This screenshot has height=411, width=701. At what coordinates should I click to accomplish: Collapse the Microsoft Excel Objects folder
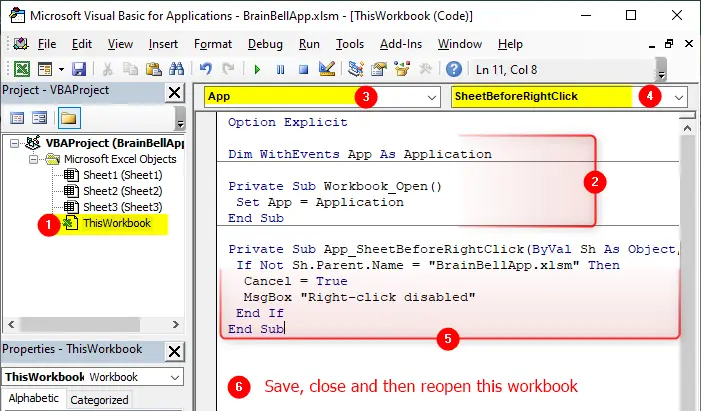33,159
